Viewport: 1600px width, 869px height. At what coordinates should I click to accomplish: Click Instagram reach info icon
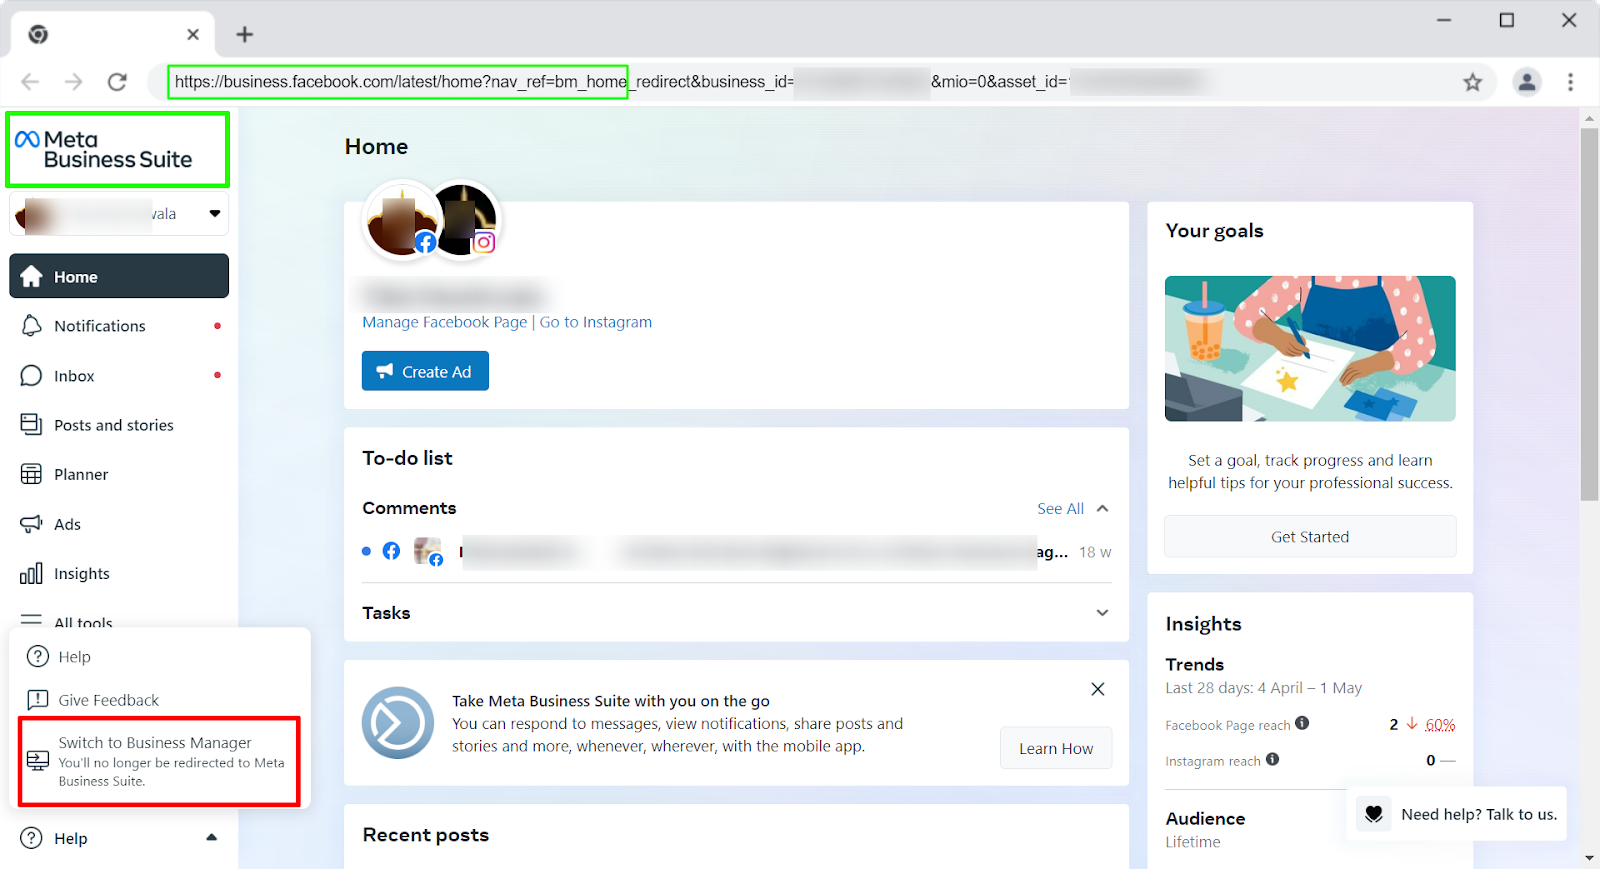pos(1272,759)
